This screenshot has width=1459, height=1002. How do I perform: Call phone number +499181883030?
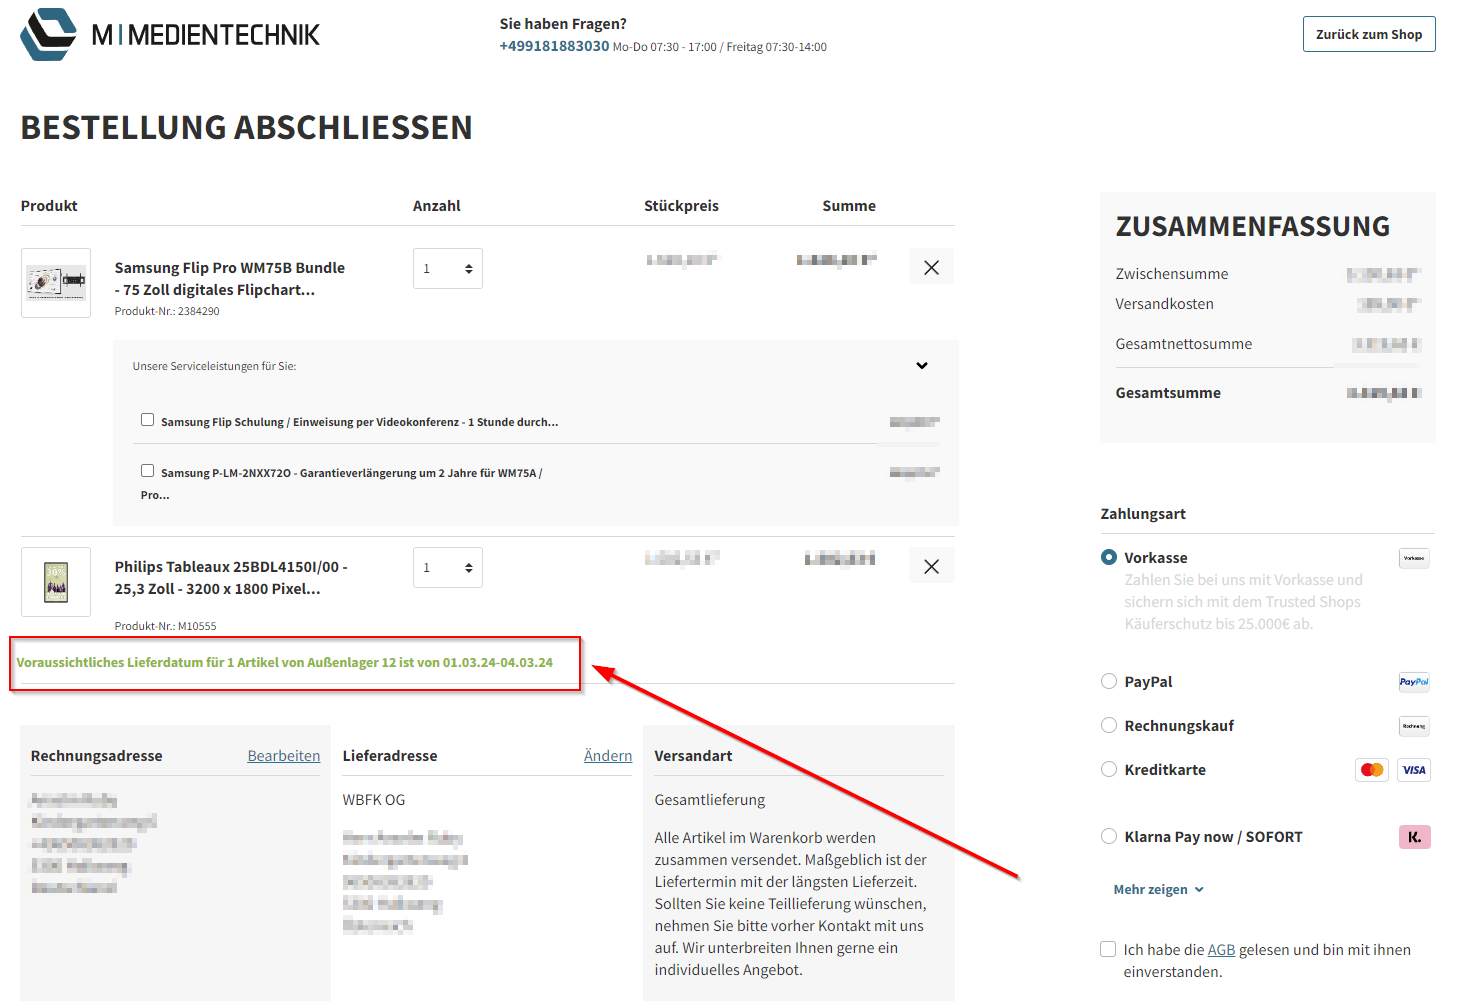tap(554, 46)
